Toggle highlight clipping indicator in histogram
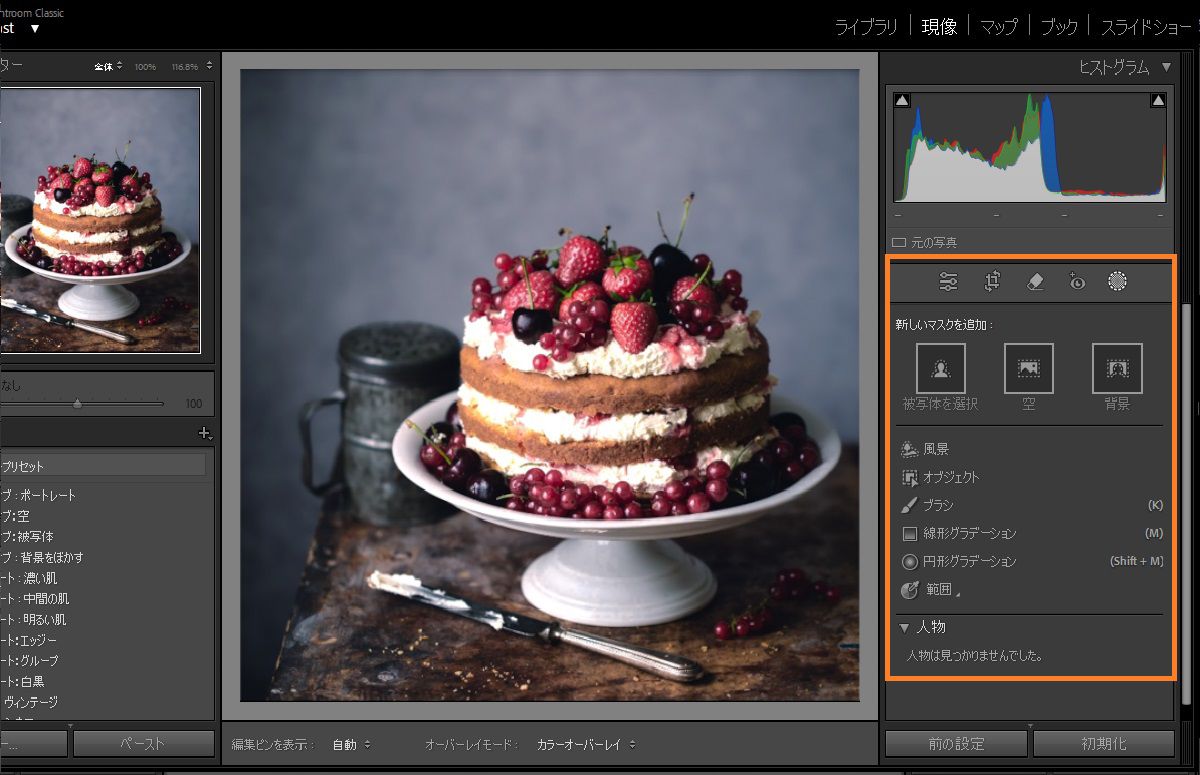1200x775 pixels. (x=1158, y=100)
